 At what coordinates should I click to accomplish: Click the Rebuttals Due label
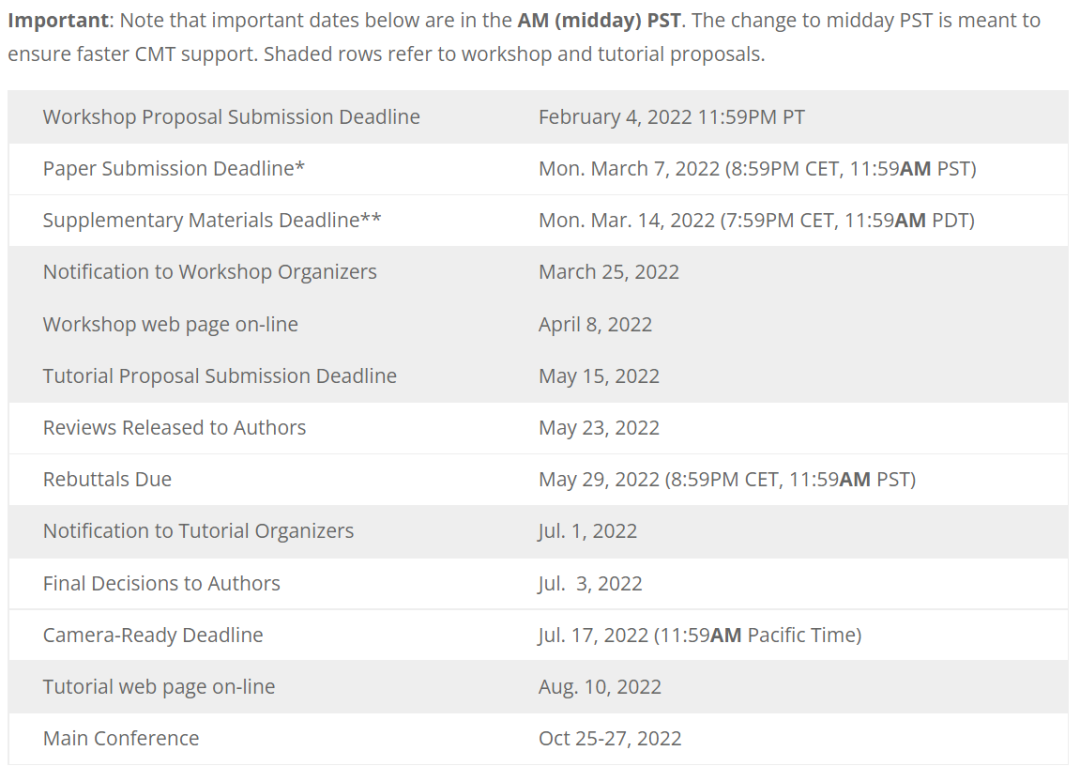pos(107,480)
